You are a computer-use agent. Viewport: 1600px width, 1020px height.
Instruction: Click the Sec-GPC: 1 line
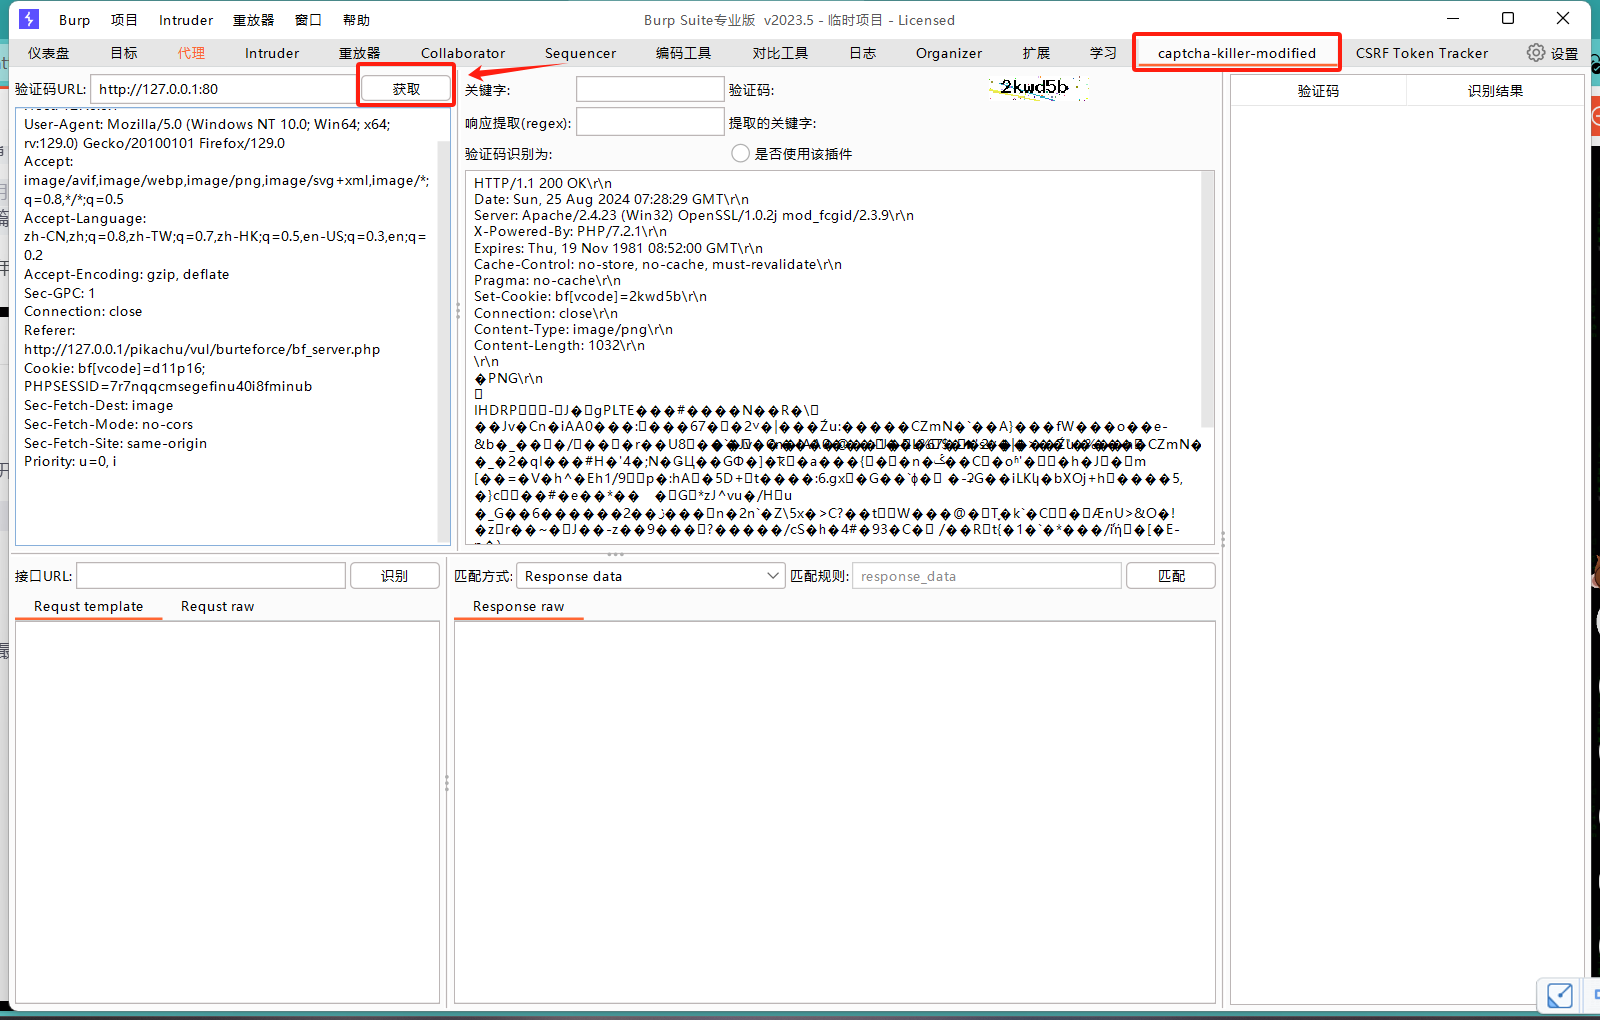59,293
